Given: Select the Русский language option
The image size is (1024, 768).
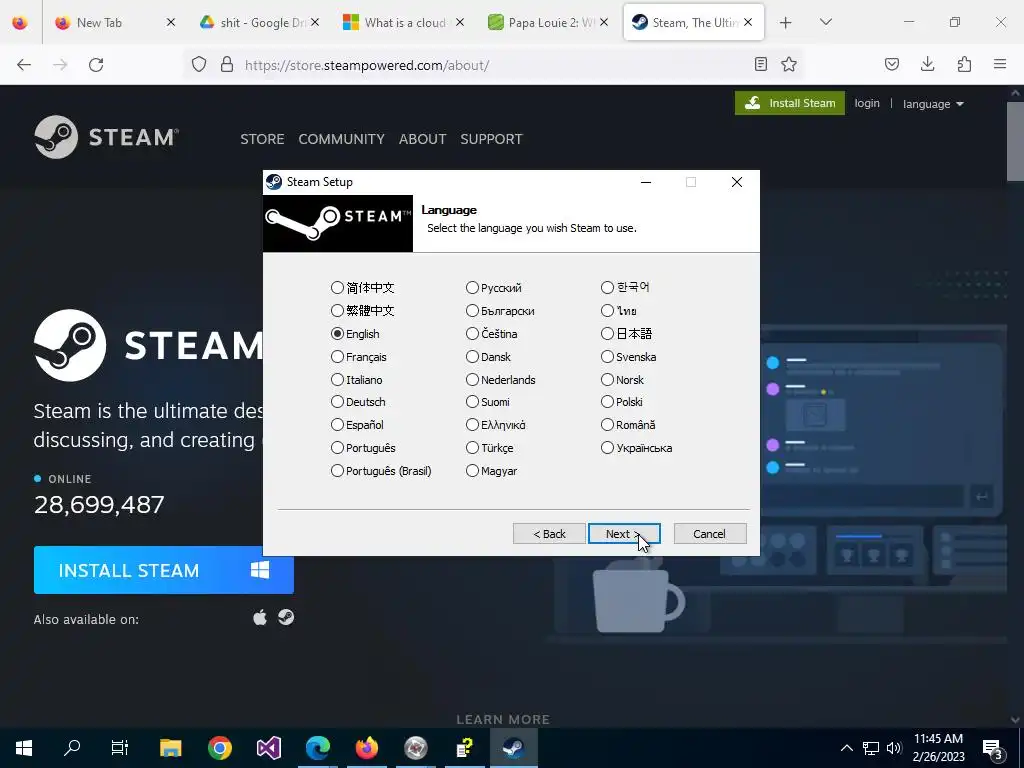Looking at the screenshot, I should tap(494, 288).
